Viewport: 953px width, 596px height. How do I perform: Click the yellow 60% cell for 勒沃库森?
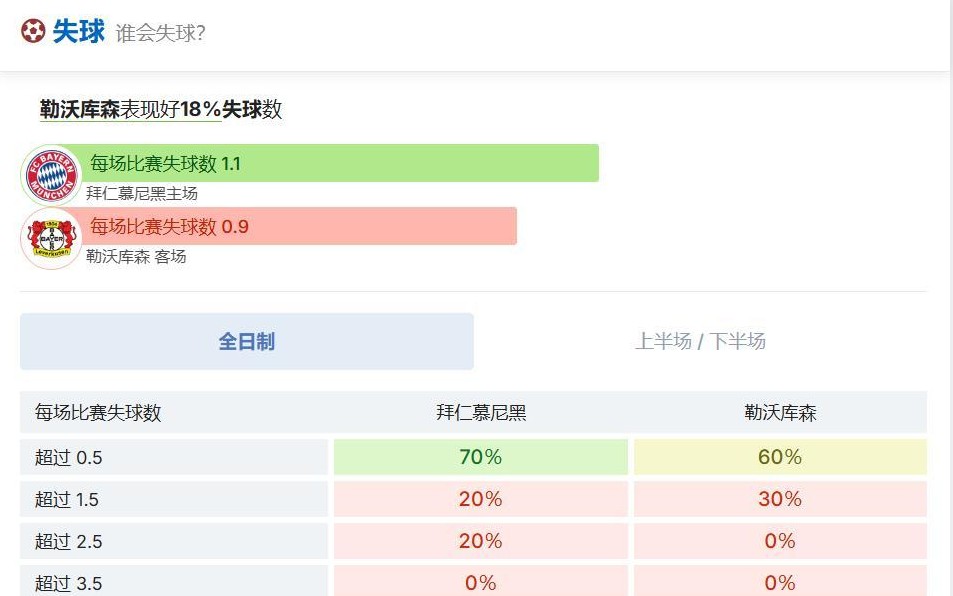pos(780,457)
